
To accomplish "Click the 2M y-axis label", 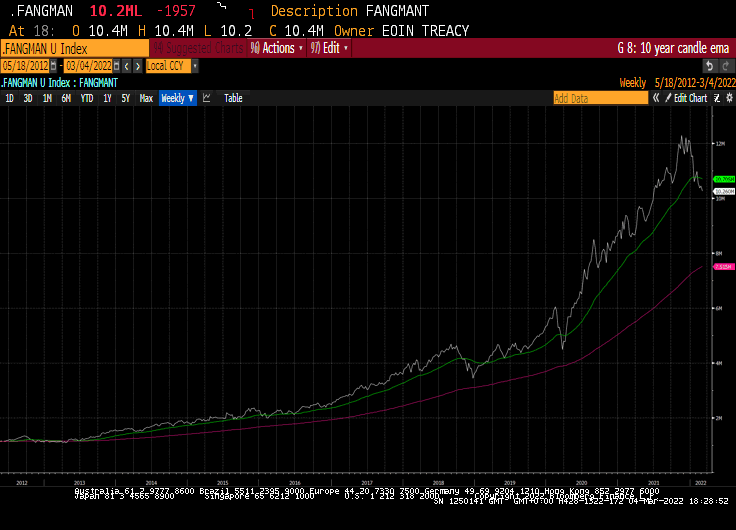I will click(718, 418).
